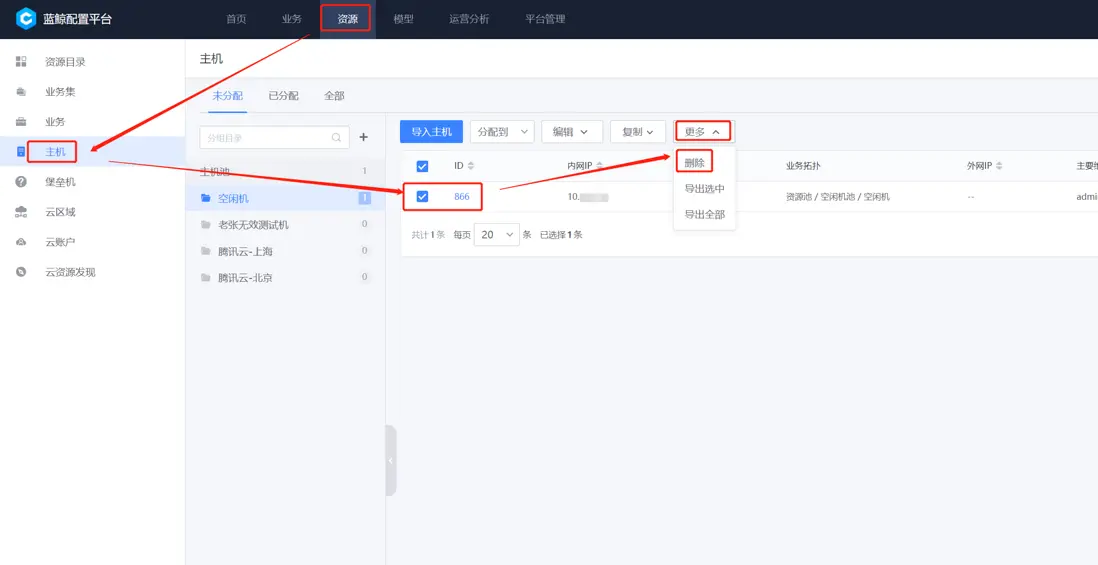Click the 堡垒机 sidebar icon
Viewport: 1098px width, 565px height.
pos(21,182)
